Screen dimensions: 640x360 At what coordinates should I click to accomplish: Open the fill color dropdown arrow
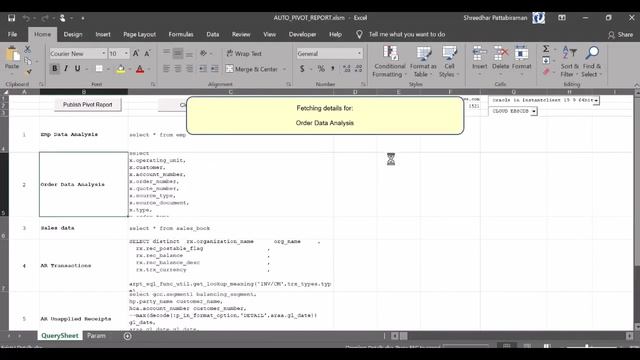pyautogui.click(x=129, y=69)
